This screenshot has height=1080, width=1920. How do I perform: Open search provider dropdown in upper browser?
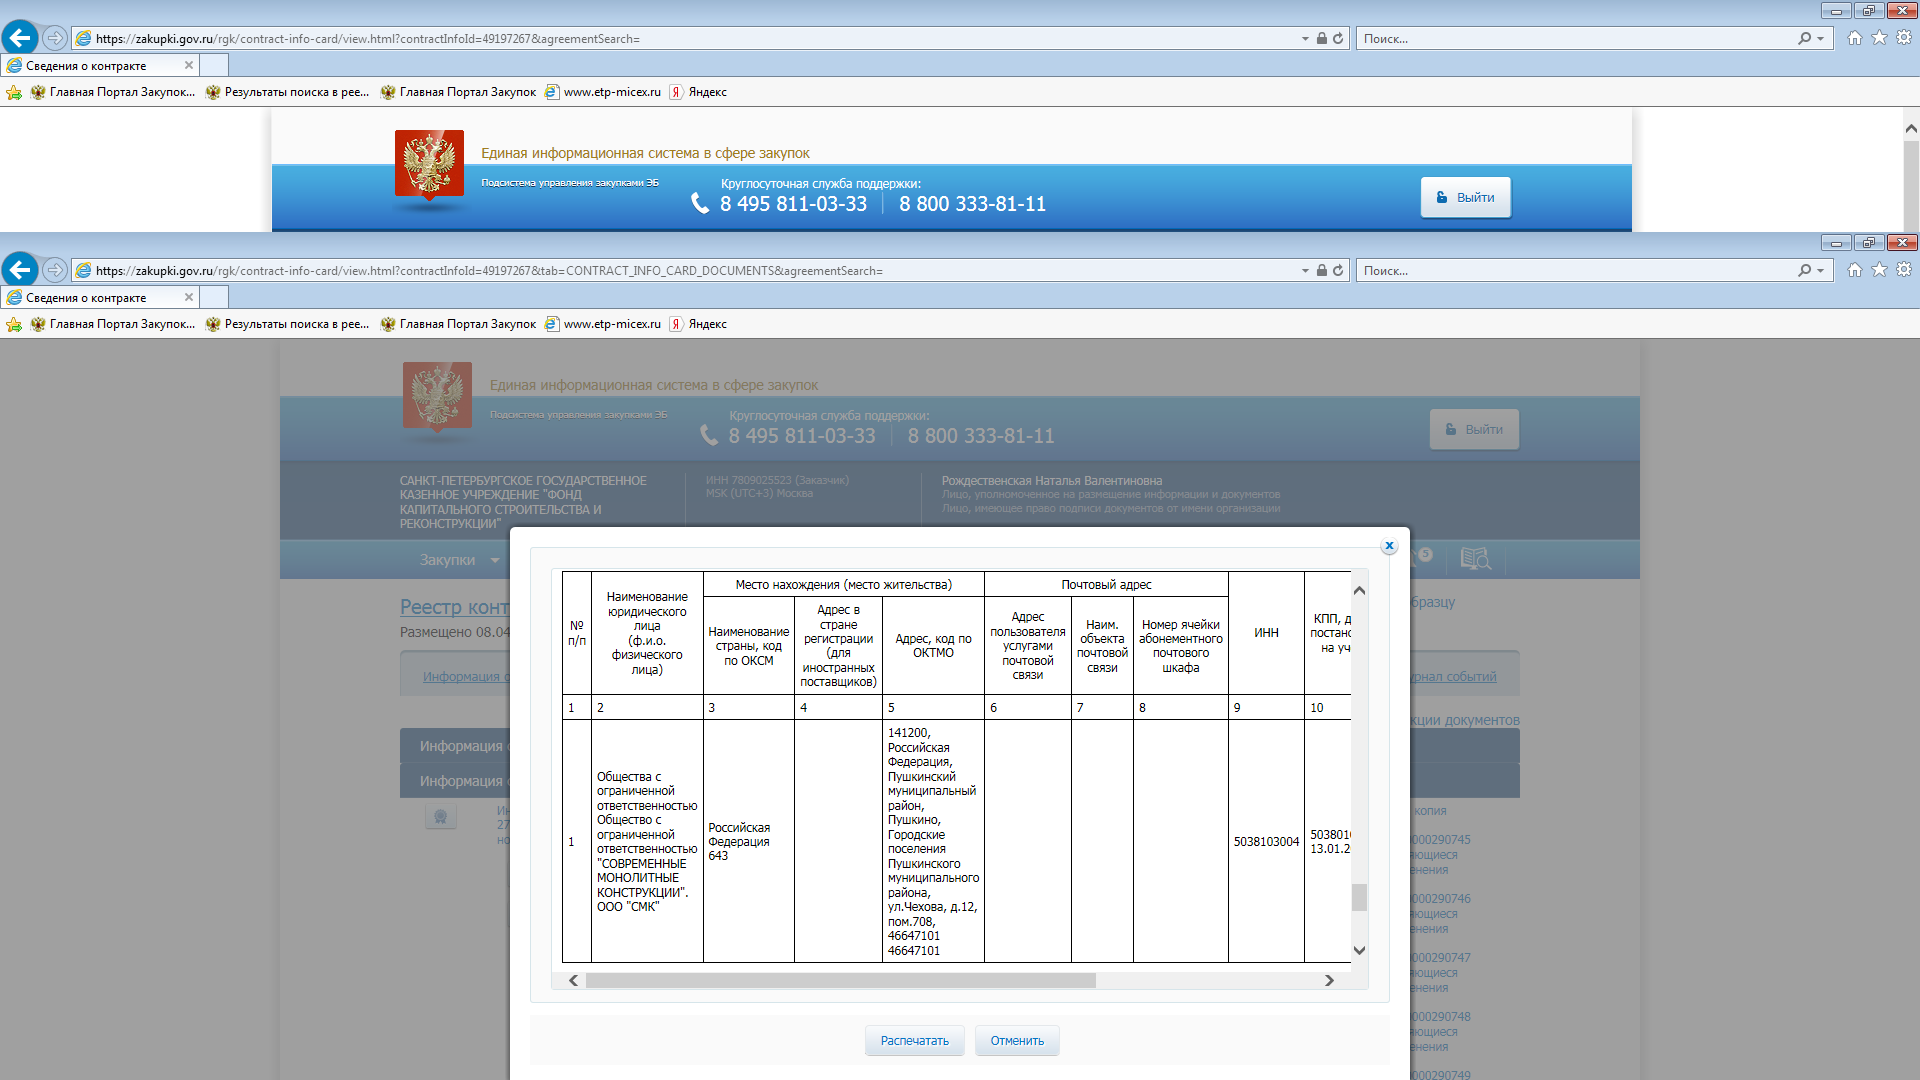click(x=1821, y=39)
